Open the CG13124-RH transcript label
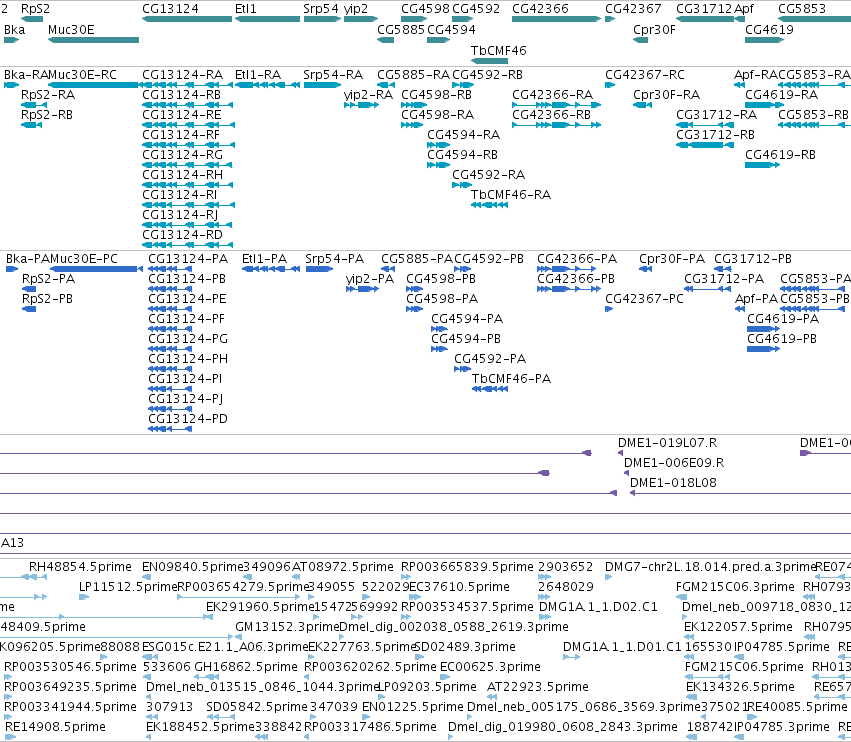Screen dimensions: 851x742 click(182, 175)
